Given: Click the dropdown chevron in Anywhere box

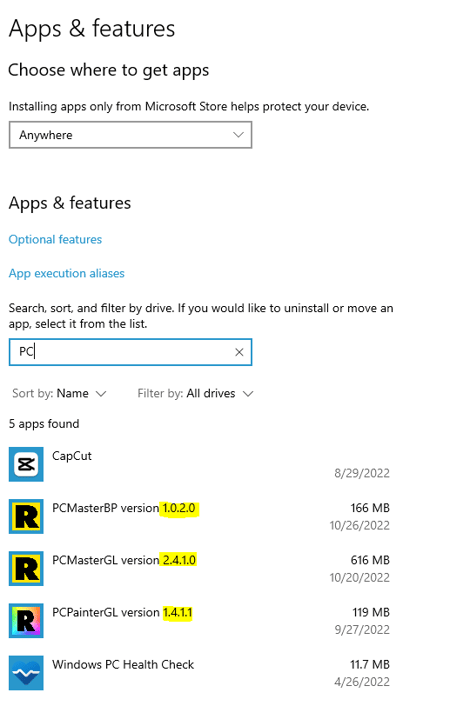Looking at the screenshot, I should [x=238, y=135].
